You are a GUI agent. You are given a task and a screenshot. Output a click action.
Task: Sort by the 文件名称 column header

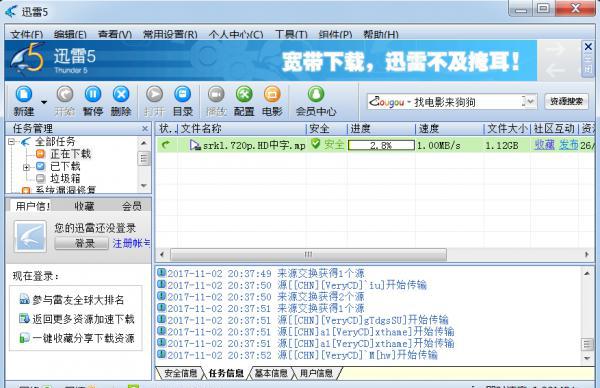[x=243, y=129]
